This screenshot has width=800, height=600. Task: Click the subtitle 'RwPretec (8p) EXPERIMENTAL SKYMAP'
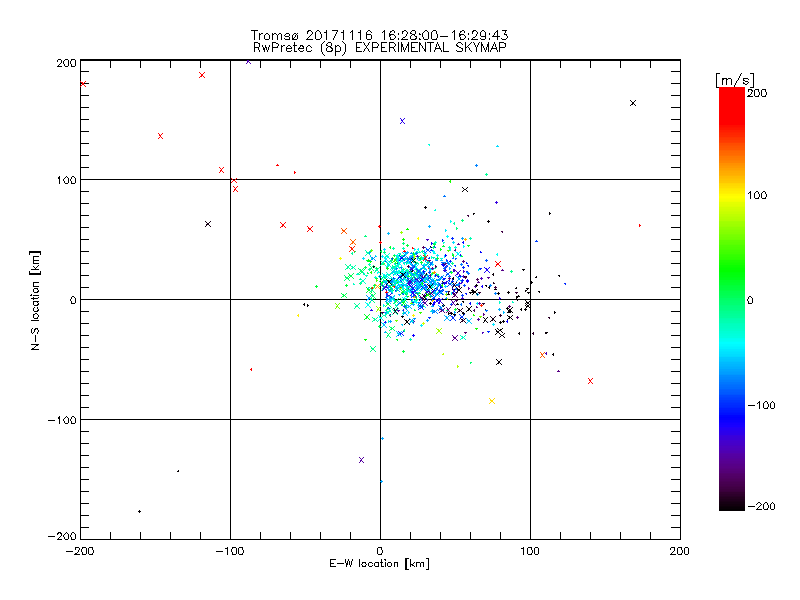(380, 48)
